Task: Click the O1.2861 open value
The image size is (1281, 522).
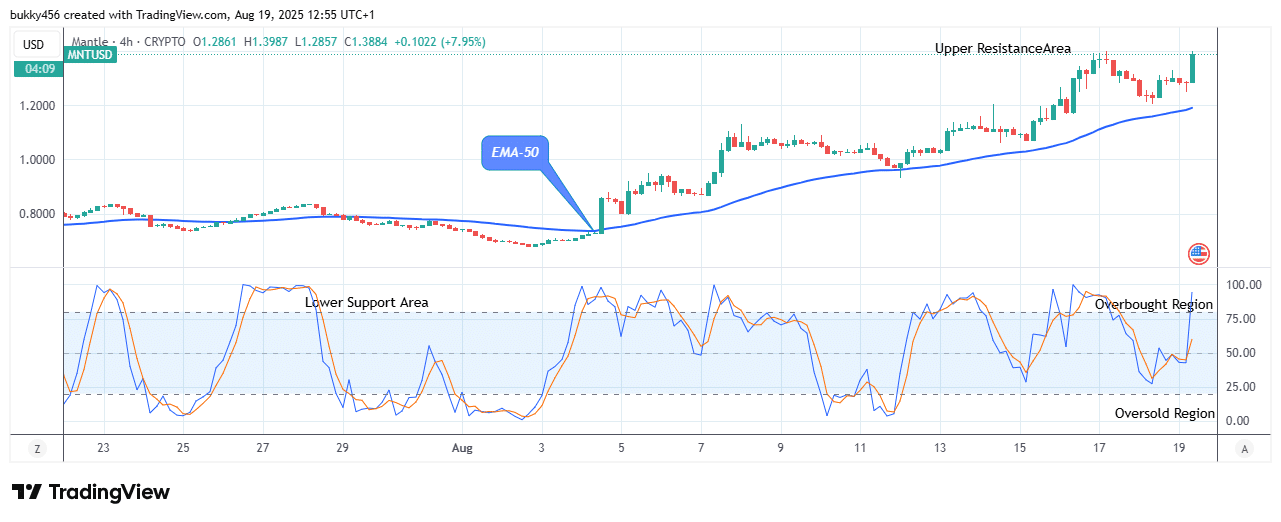Action: pyautogui.click(x=216, y=42)
